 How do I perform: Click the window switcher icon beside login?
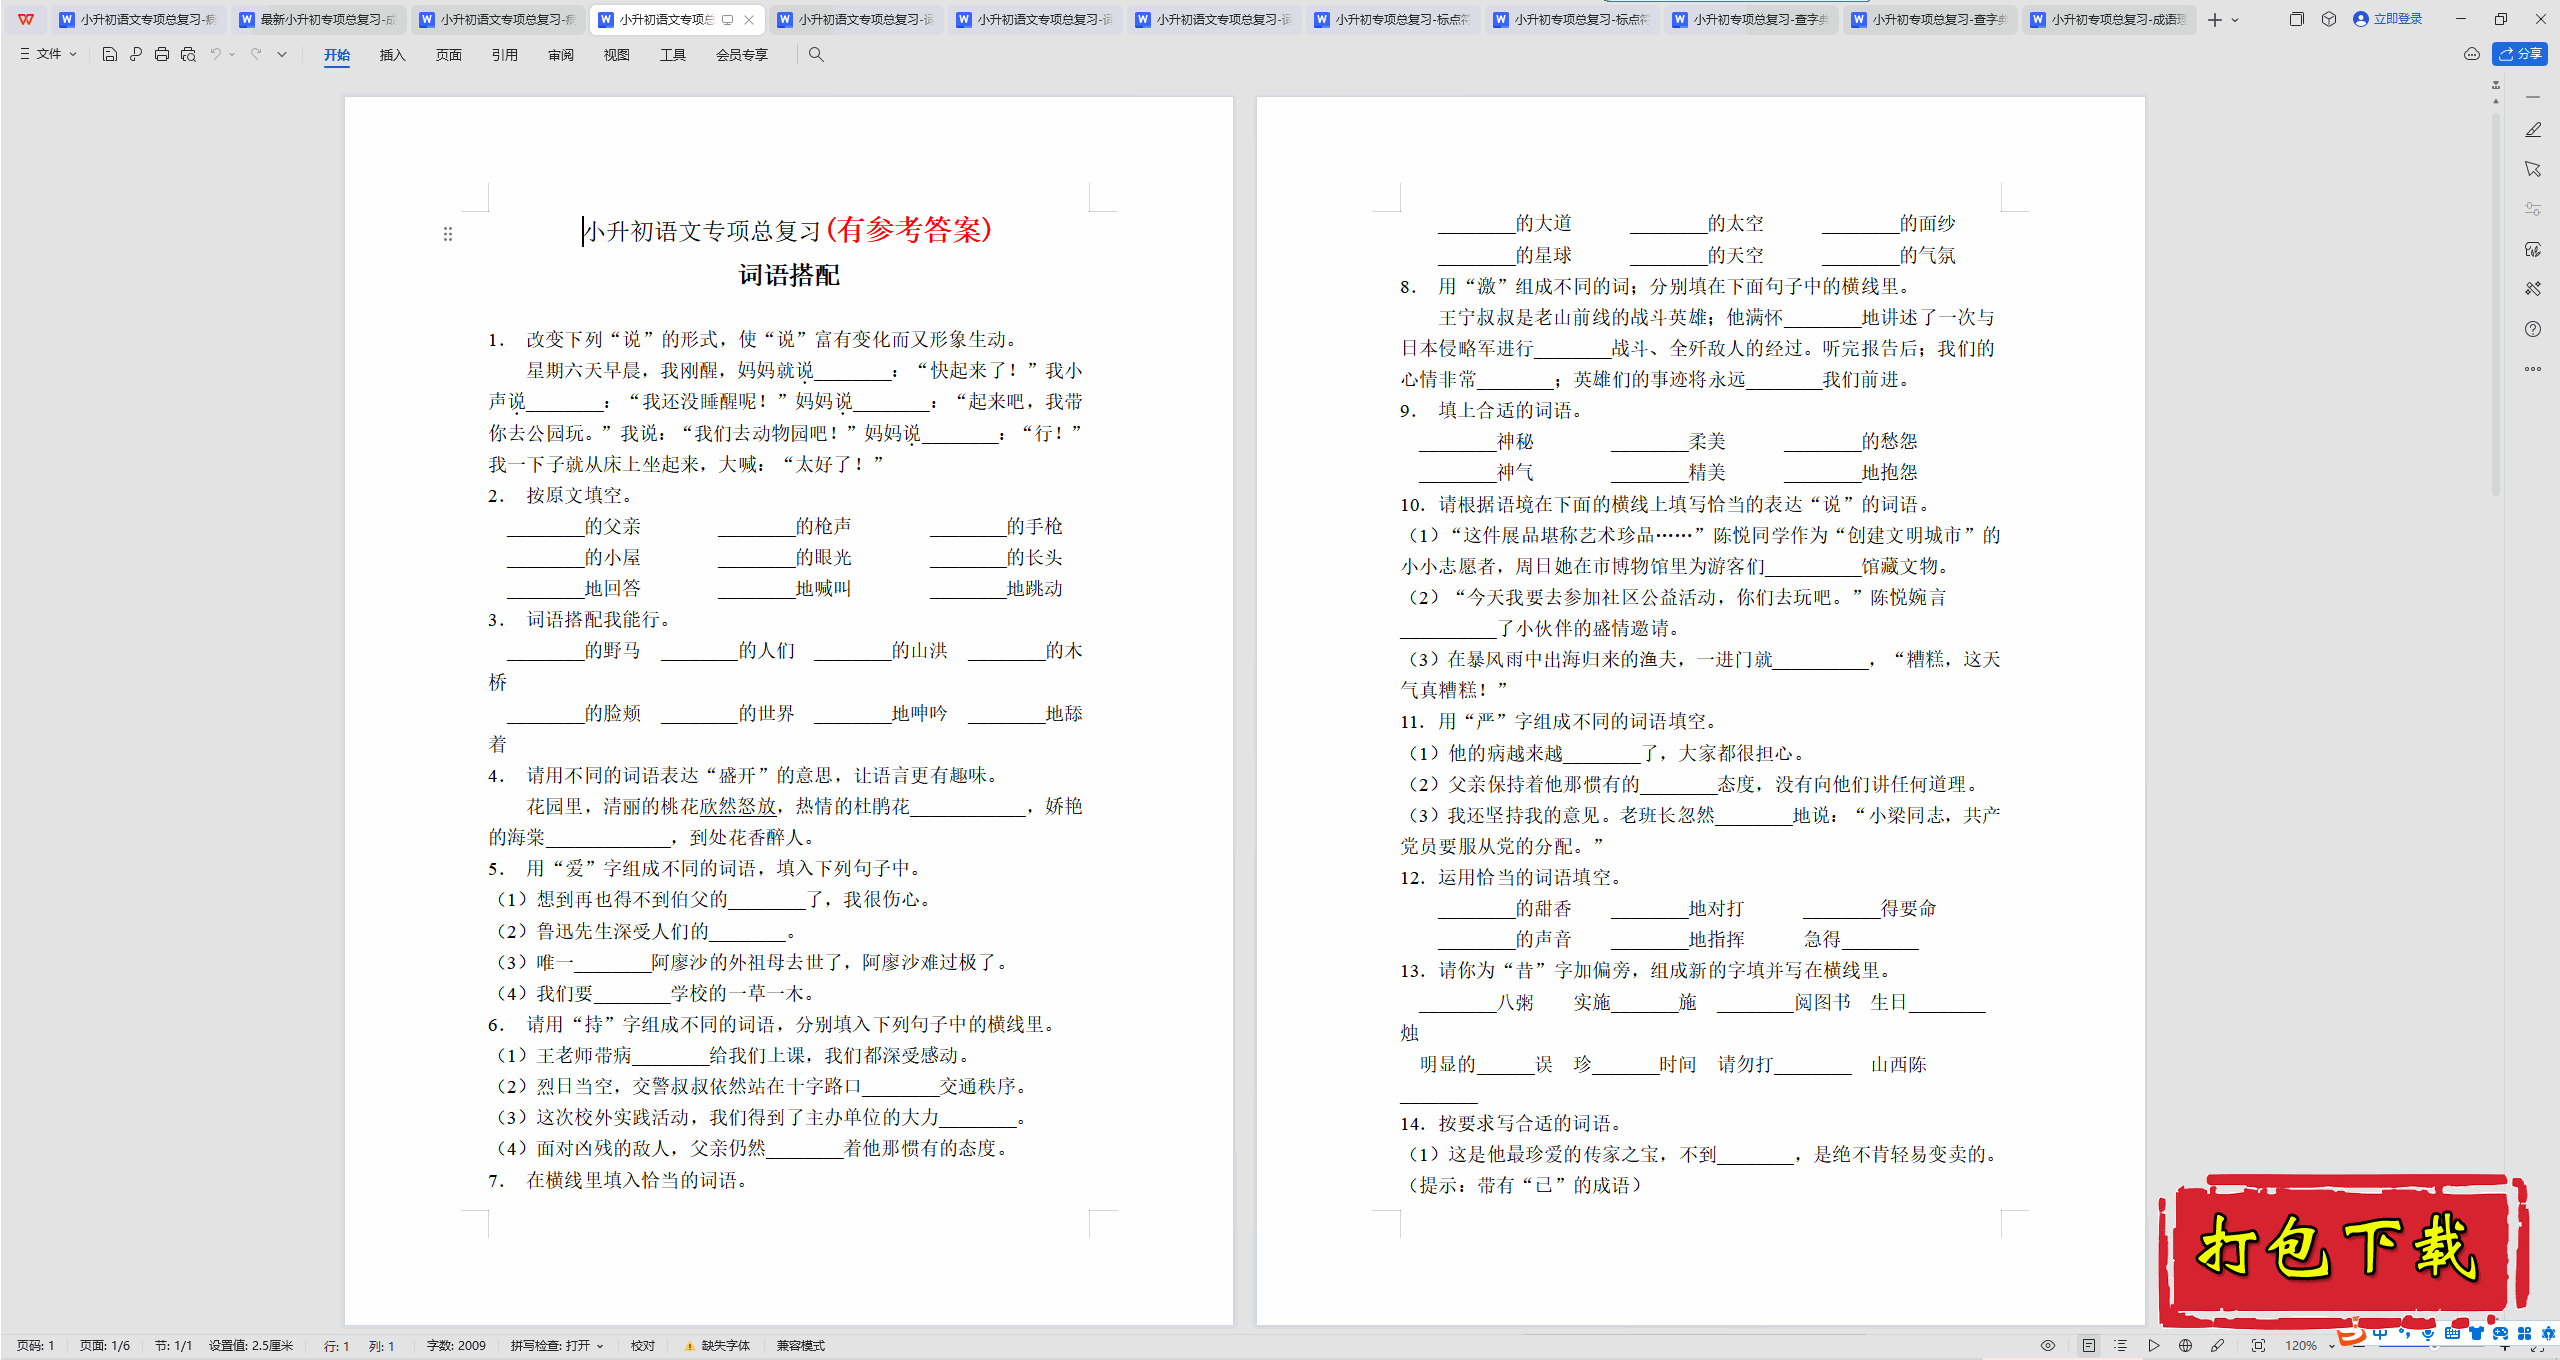(2296, 19)
